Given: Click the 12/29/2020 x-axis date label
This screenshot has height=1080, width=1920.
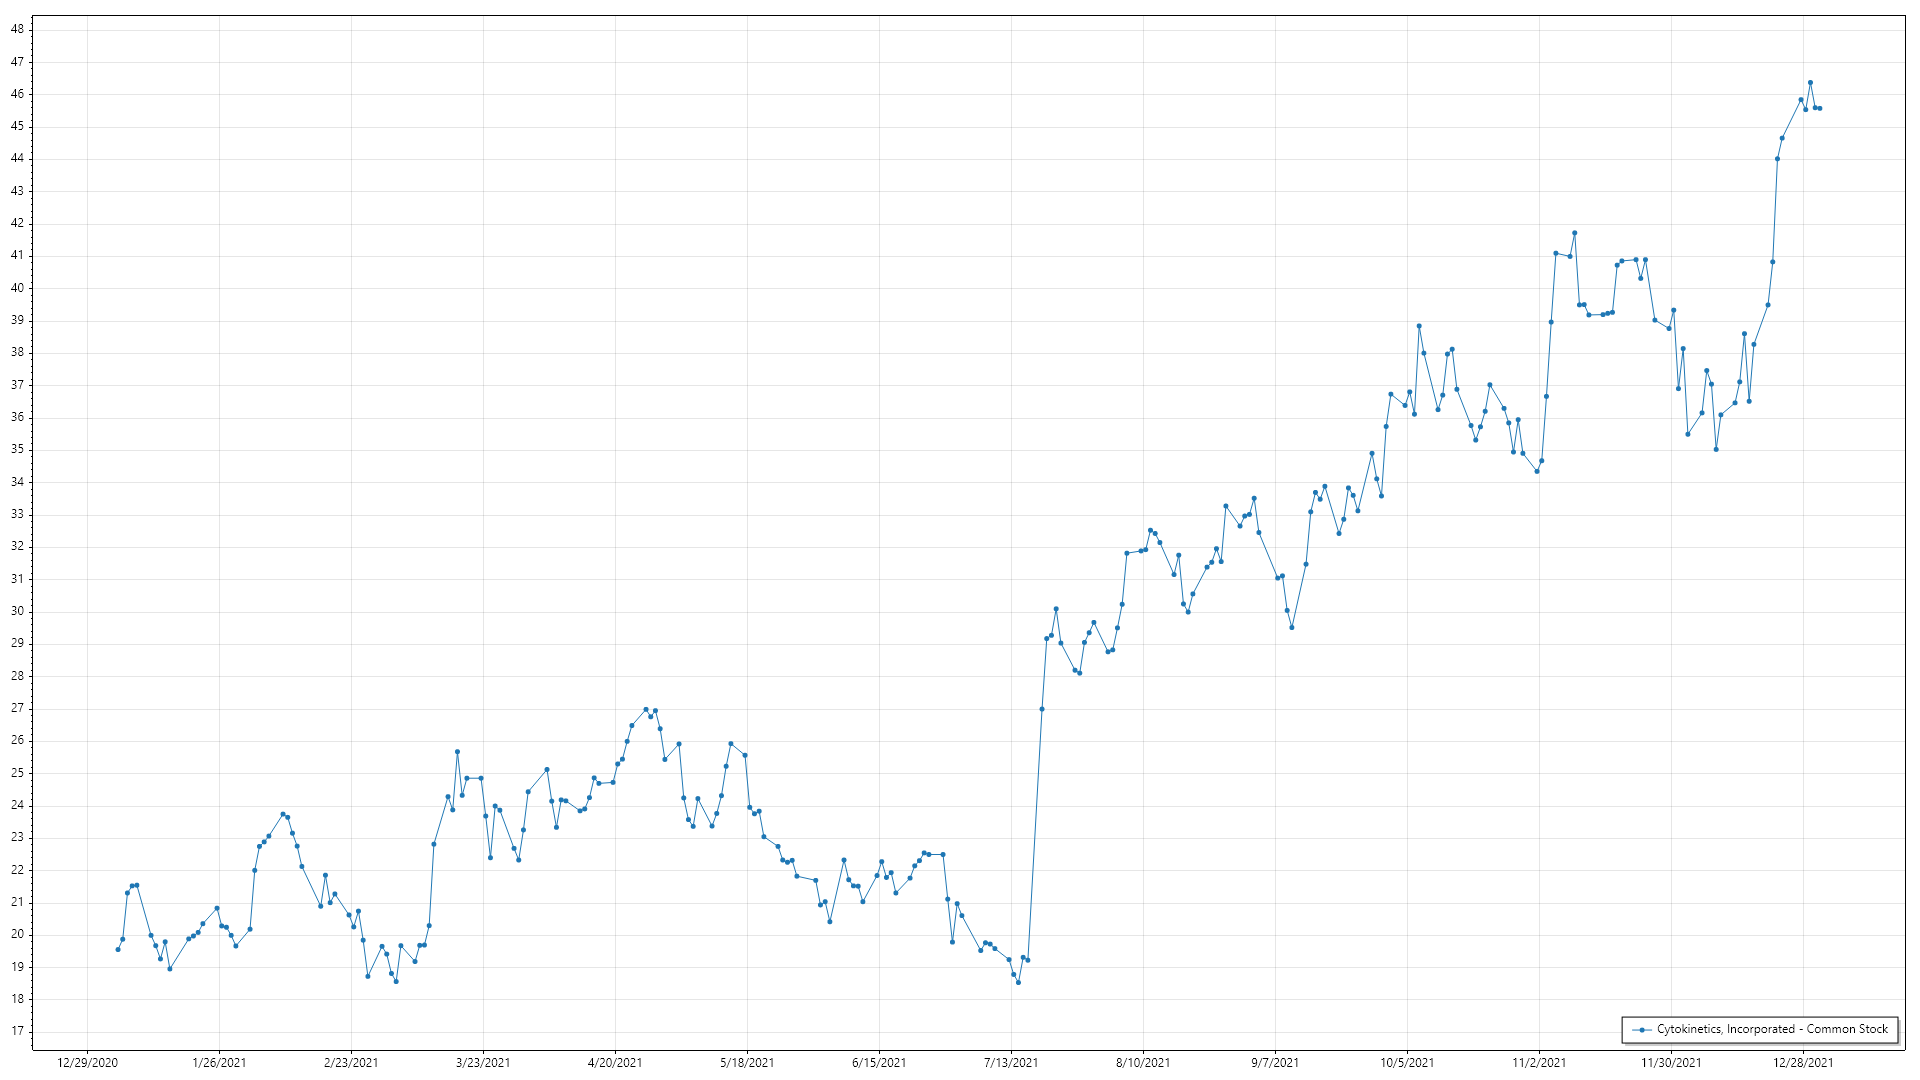Looking at the screenshot, I should tap(87, 1063).
